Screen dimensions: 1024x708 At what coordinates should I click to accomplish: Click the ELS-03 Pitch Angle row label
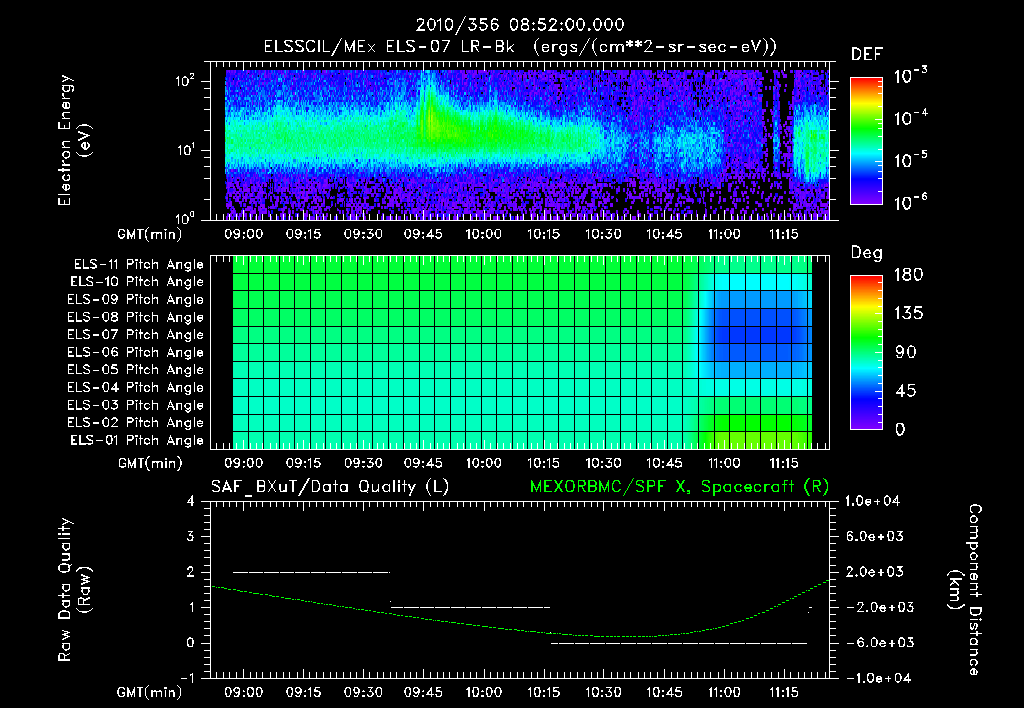tap(136, 405)
